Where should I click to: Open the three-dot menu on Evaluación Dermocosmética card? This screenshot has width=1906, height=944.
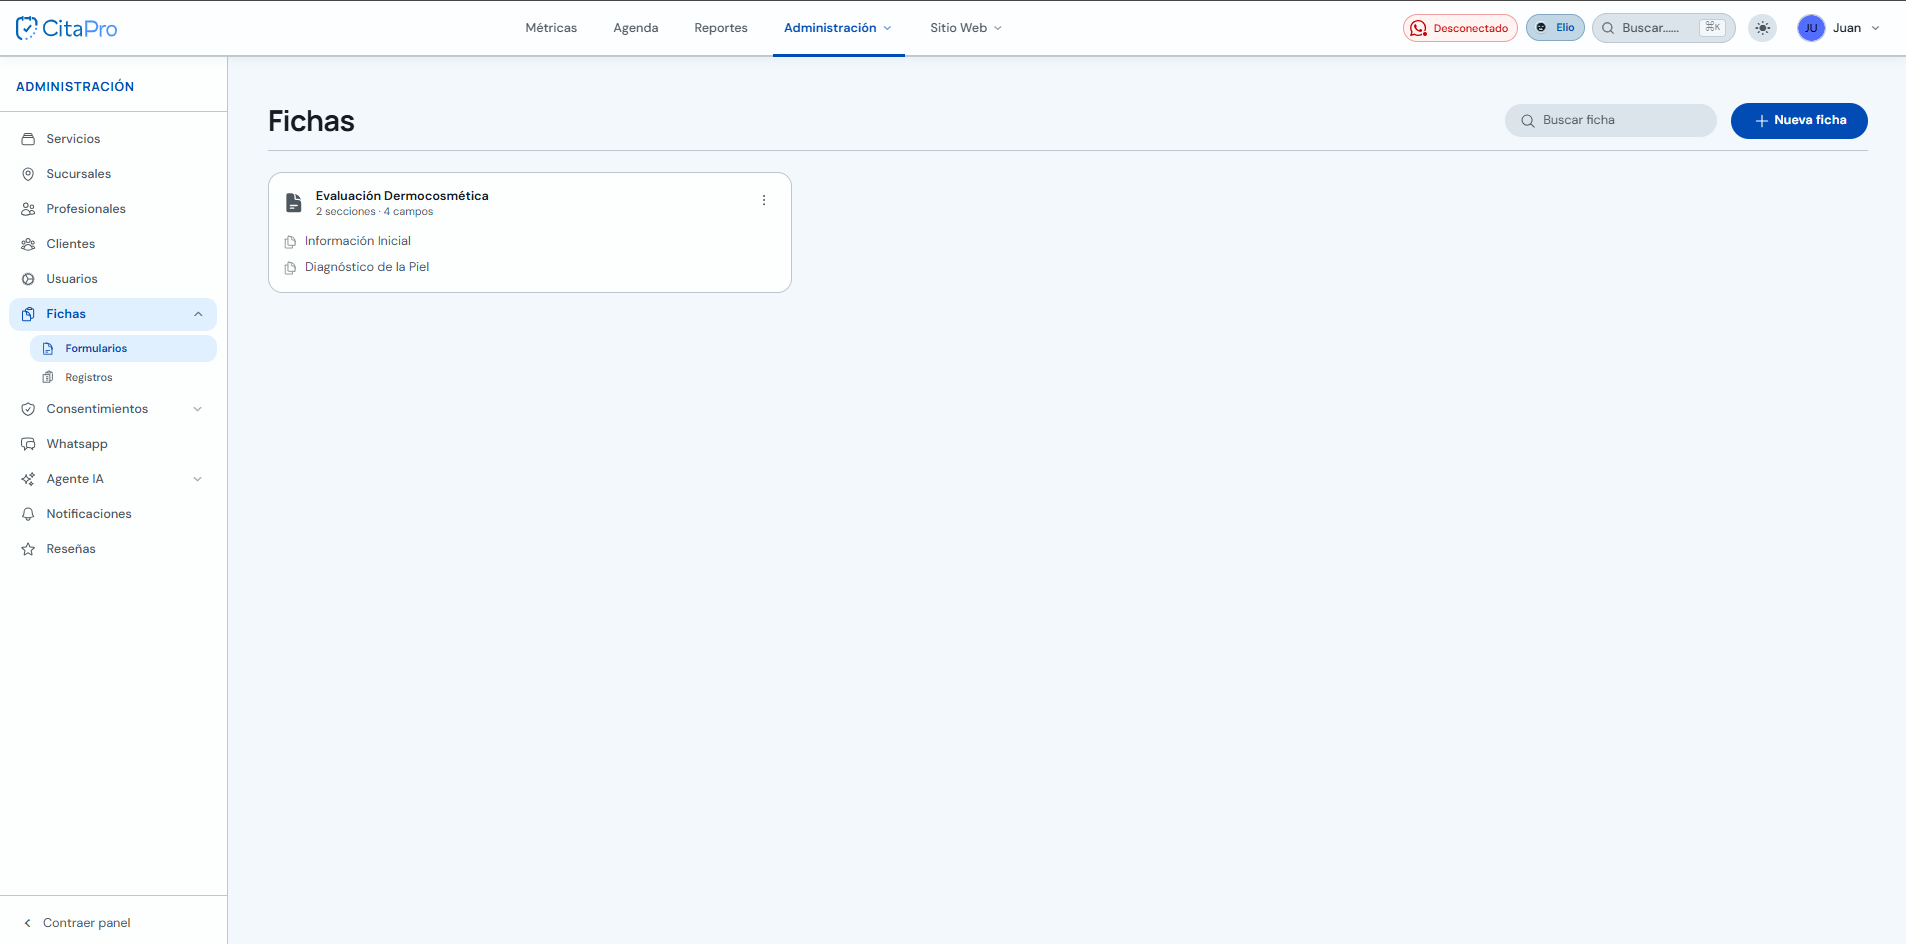click(x=764, y=200)
